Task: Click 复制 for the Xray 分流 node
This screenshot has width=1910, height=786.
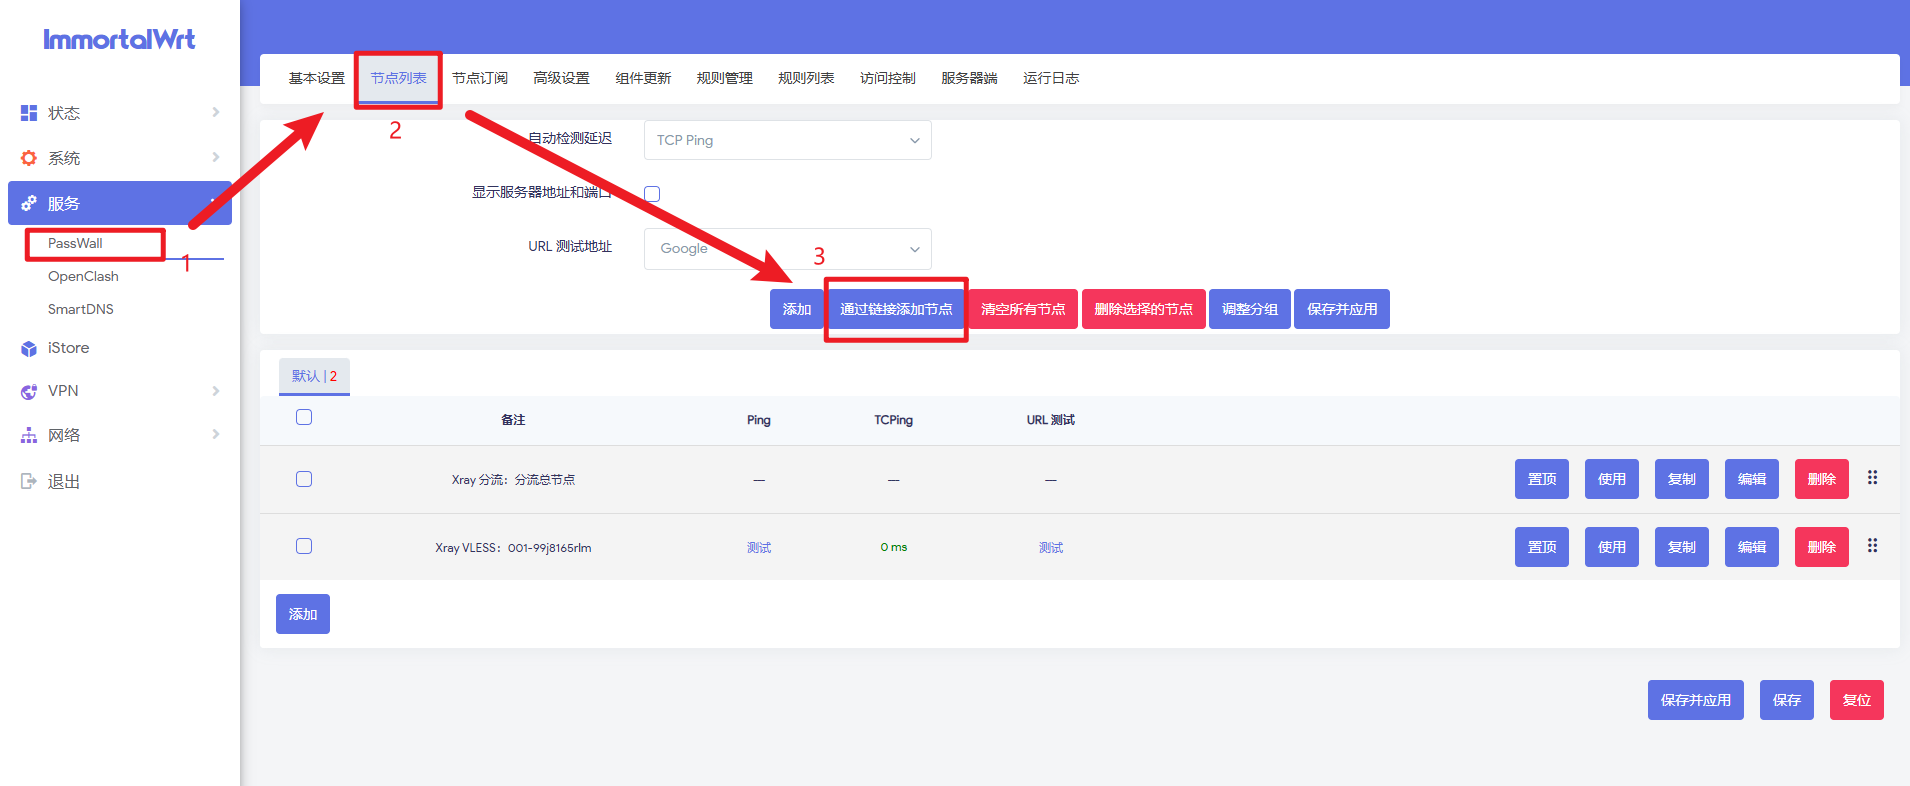Action: [1682, 479]
